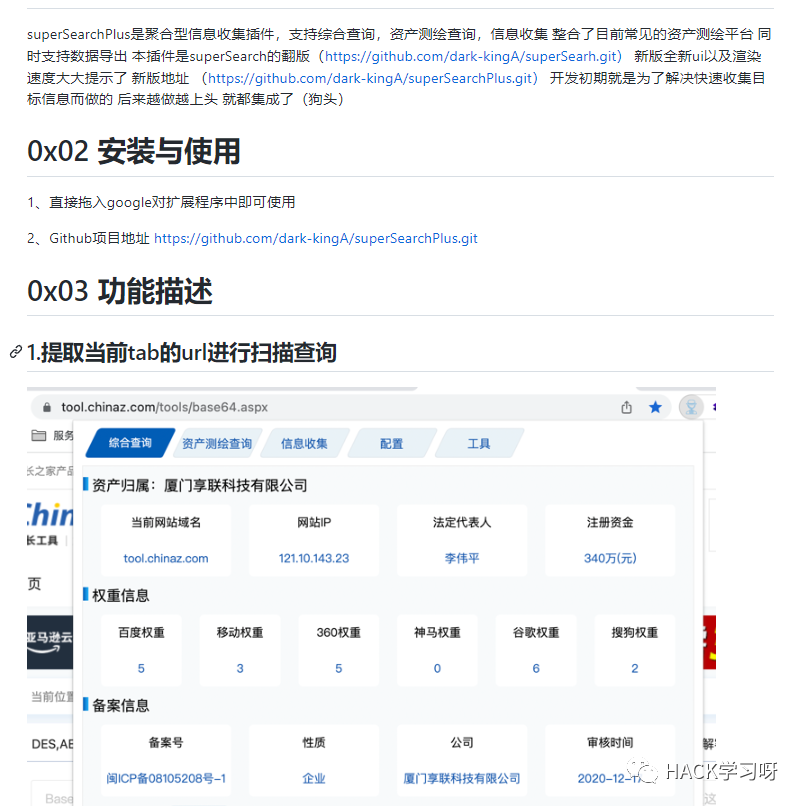Click the registered capital 340万(元)
This screenshot has height=806, width=803.
click(610, 558)
